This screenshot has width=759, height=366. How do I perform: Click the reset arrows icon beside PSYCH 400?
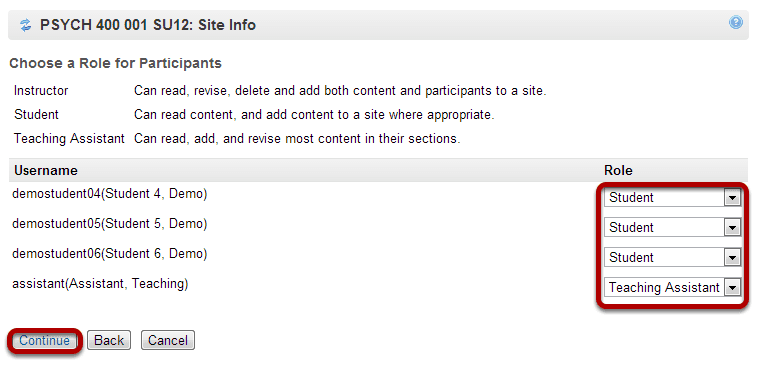click(x=25, y=26)
